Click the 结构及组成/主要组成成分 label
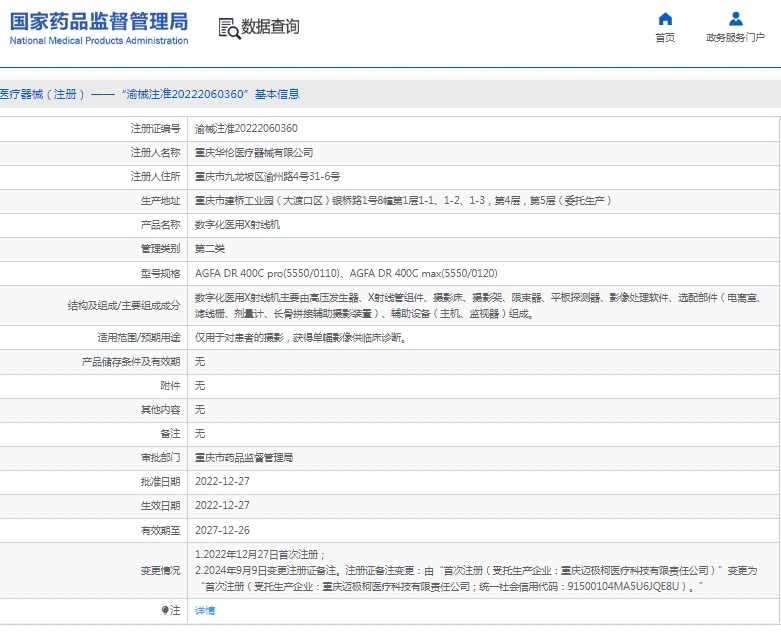Image resolution: width=781 pixels, height=632 pixels. point(124,306)
